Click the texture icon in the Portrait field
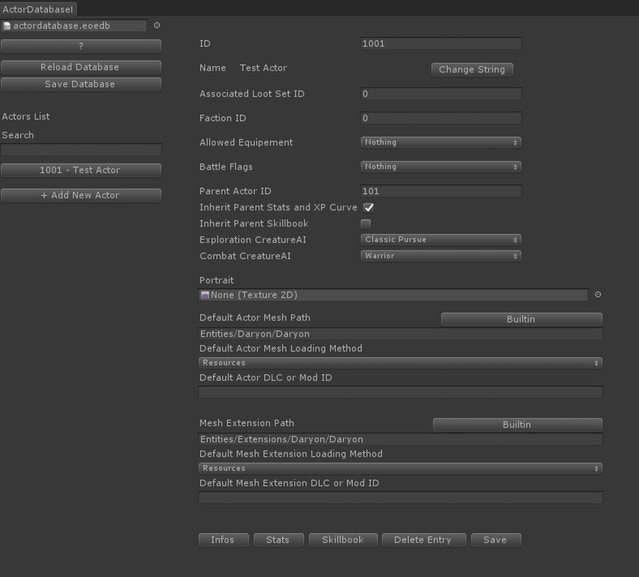Image resolution: width=639 pixels, height=577 pixels. click(x=205, y=295)
